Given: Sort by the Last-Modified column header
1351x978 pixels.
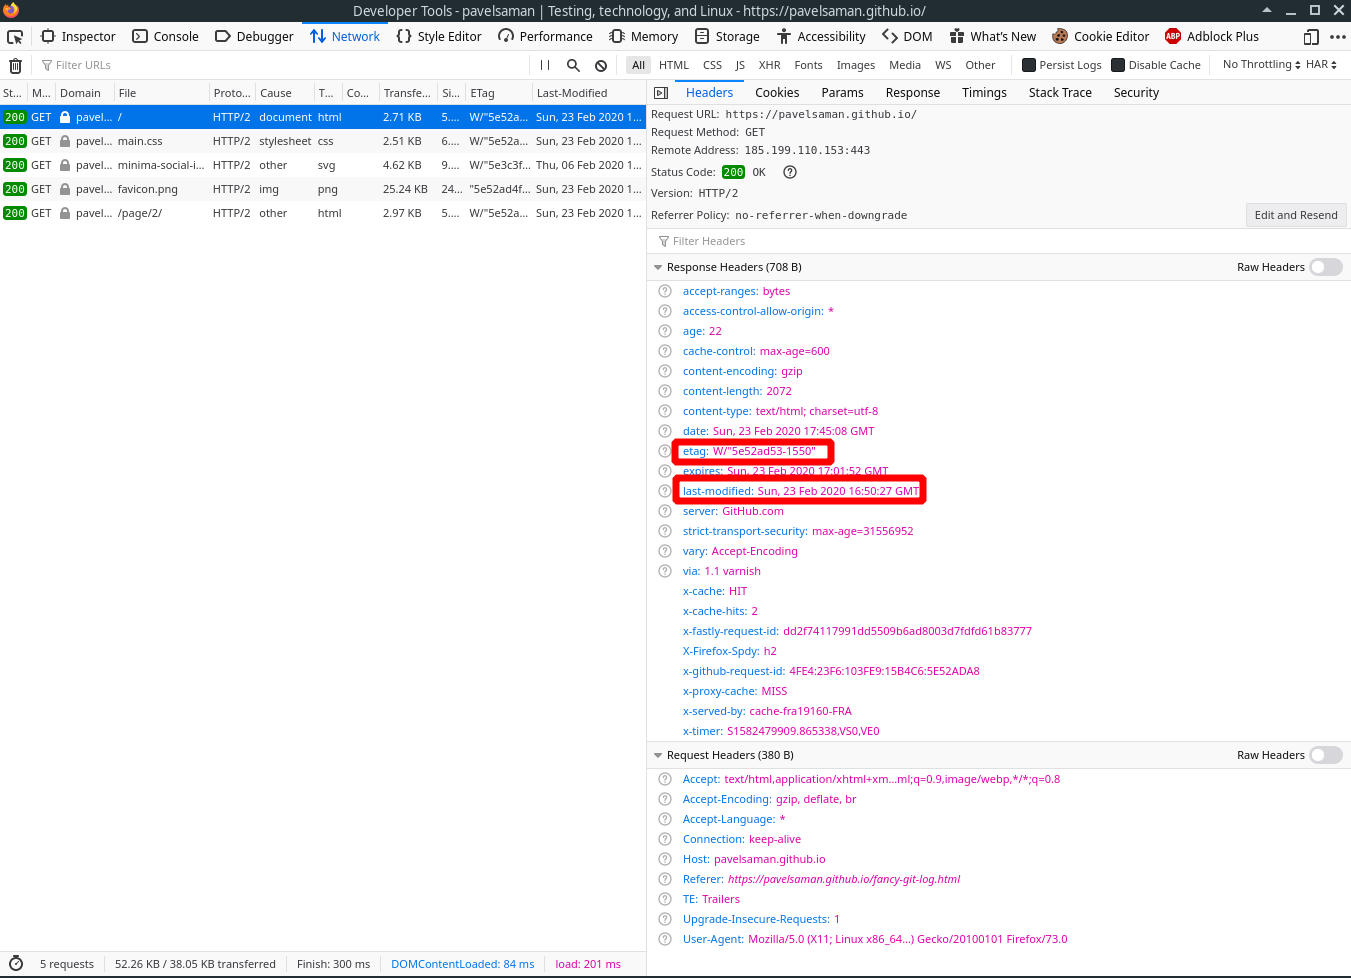Looking at the screenshot, I should pyautogui.click(x=588, y=93).
